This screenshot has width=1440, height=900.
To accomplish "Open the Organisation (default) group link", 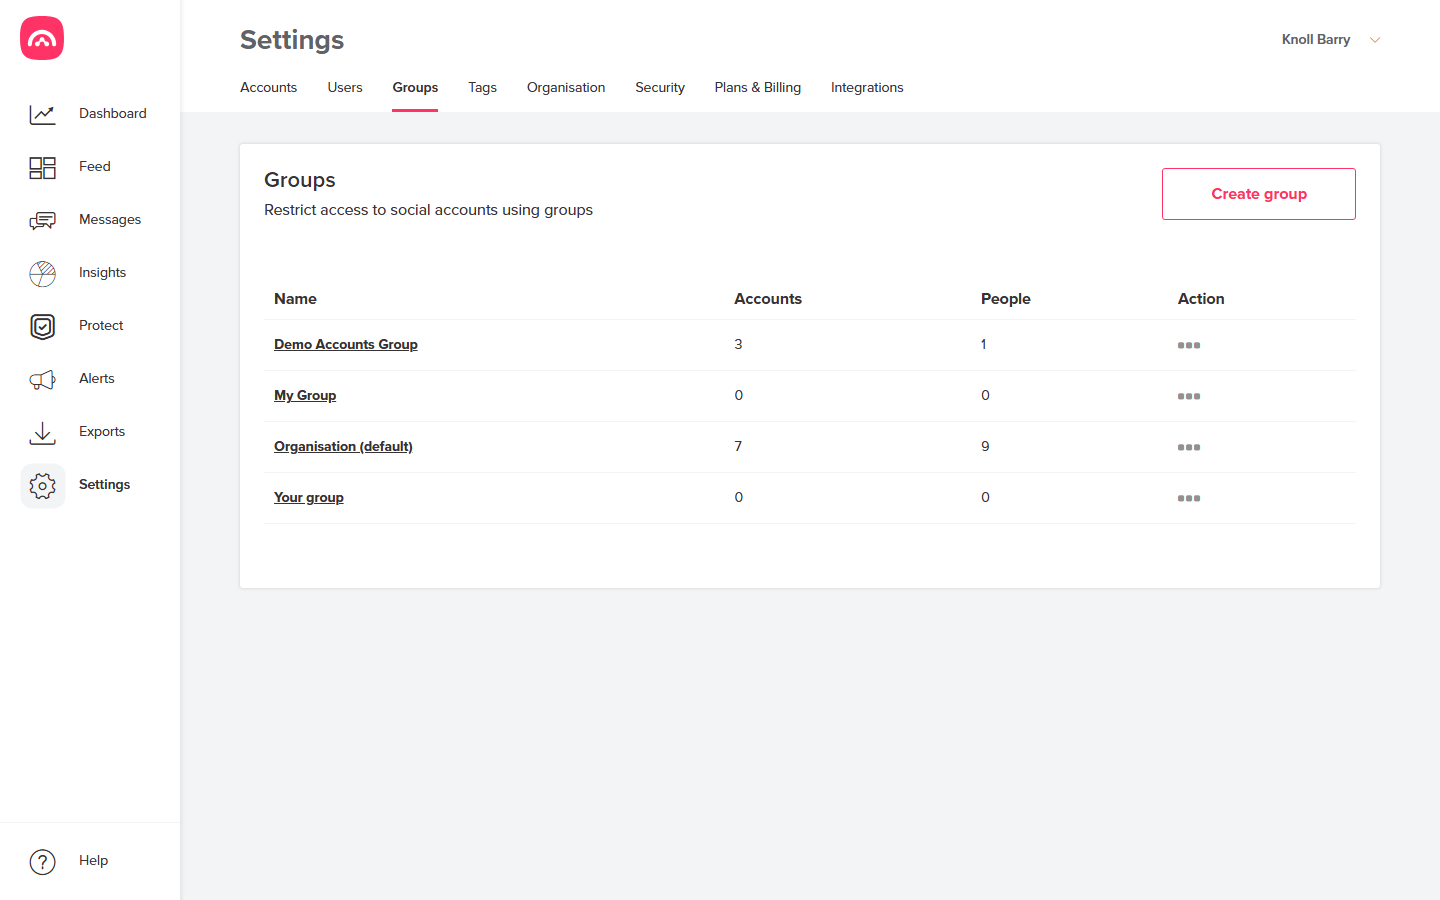I will tap(343, 446).
